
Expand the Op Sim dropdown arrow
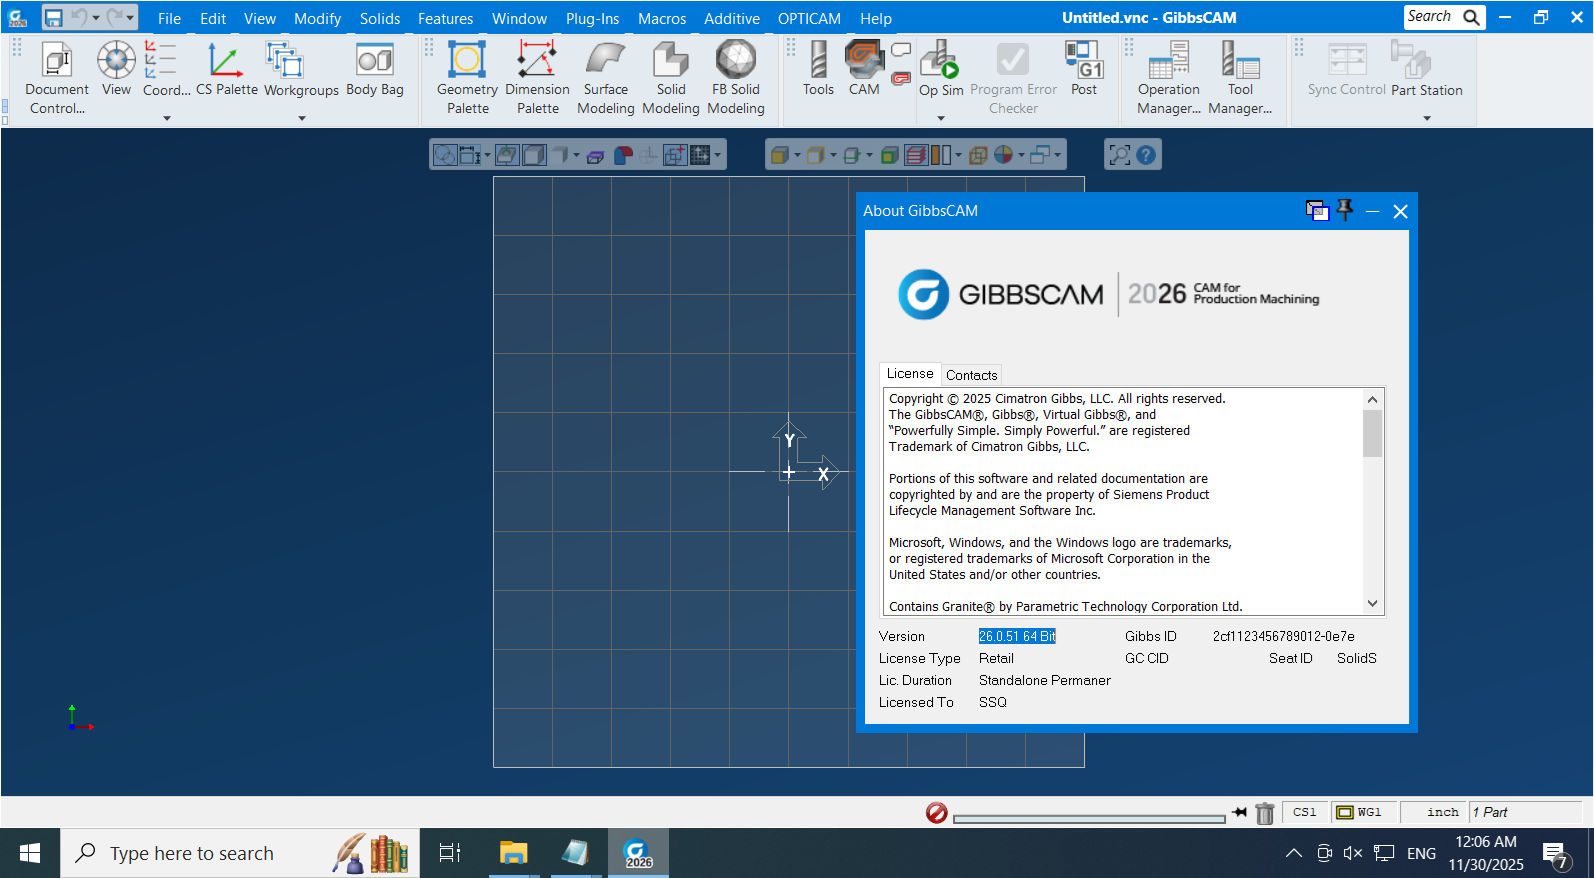pos(941,118)
